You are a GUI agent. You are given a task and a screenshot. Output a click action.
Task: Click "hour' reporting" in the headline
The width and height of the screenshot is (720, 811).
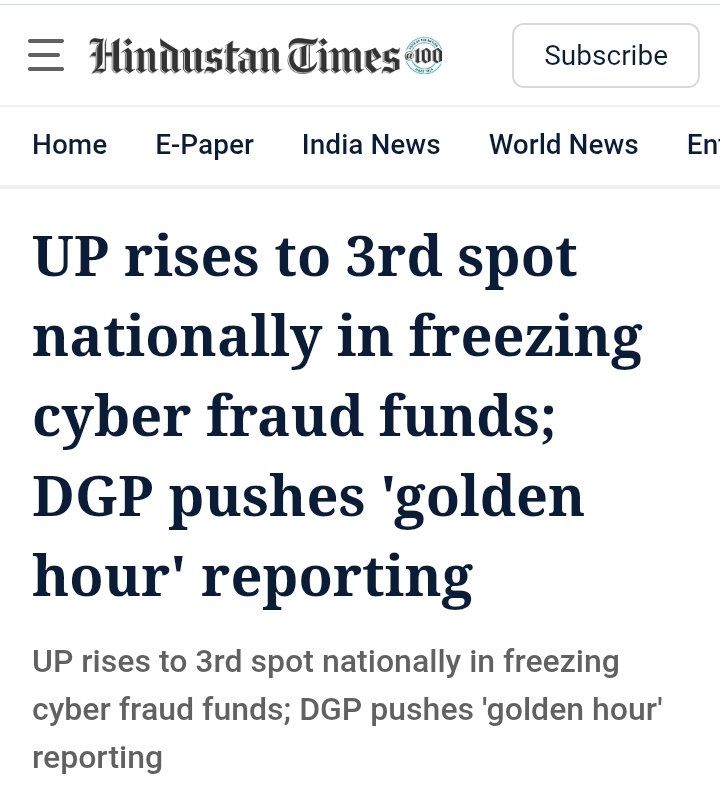click(252, 575)
